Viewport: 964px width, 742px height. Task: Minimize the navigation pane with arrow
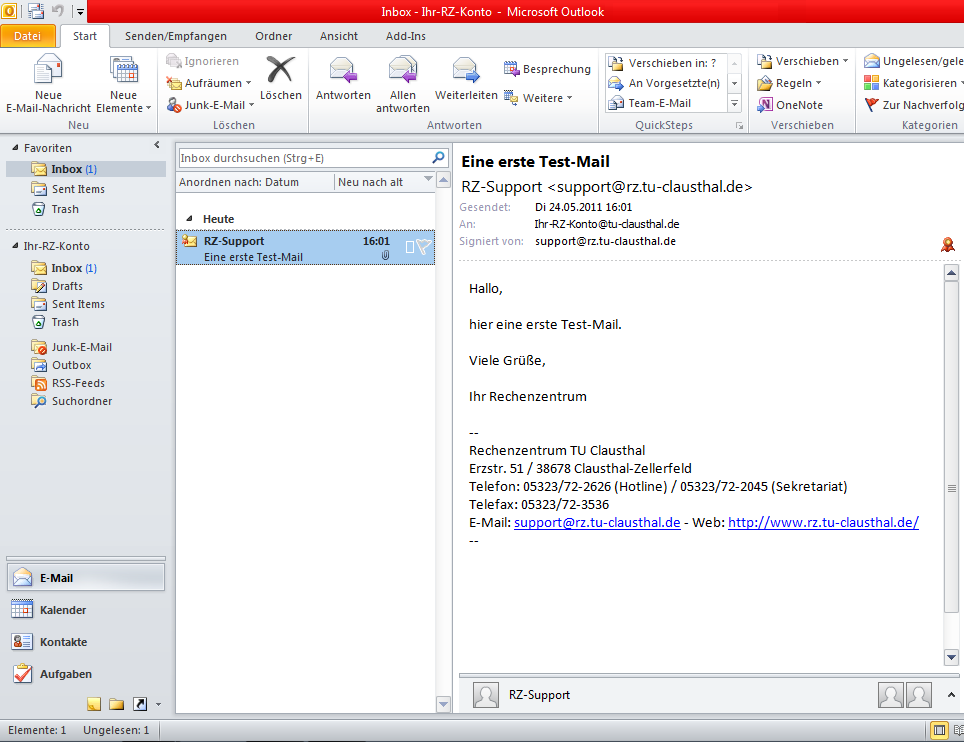click(x=157, y=145)
